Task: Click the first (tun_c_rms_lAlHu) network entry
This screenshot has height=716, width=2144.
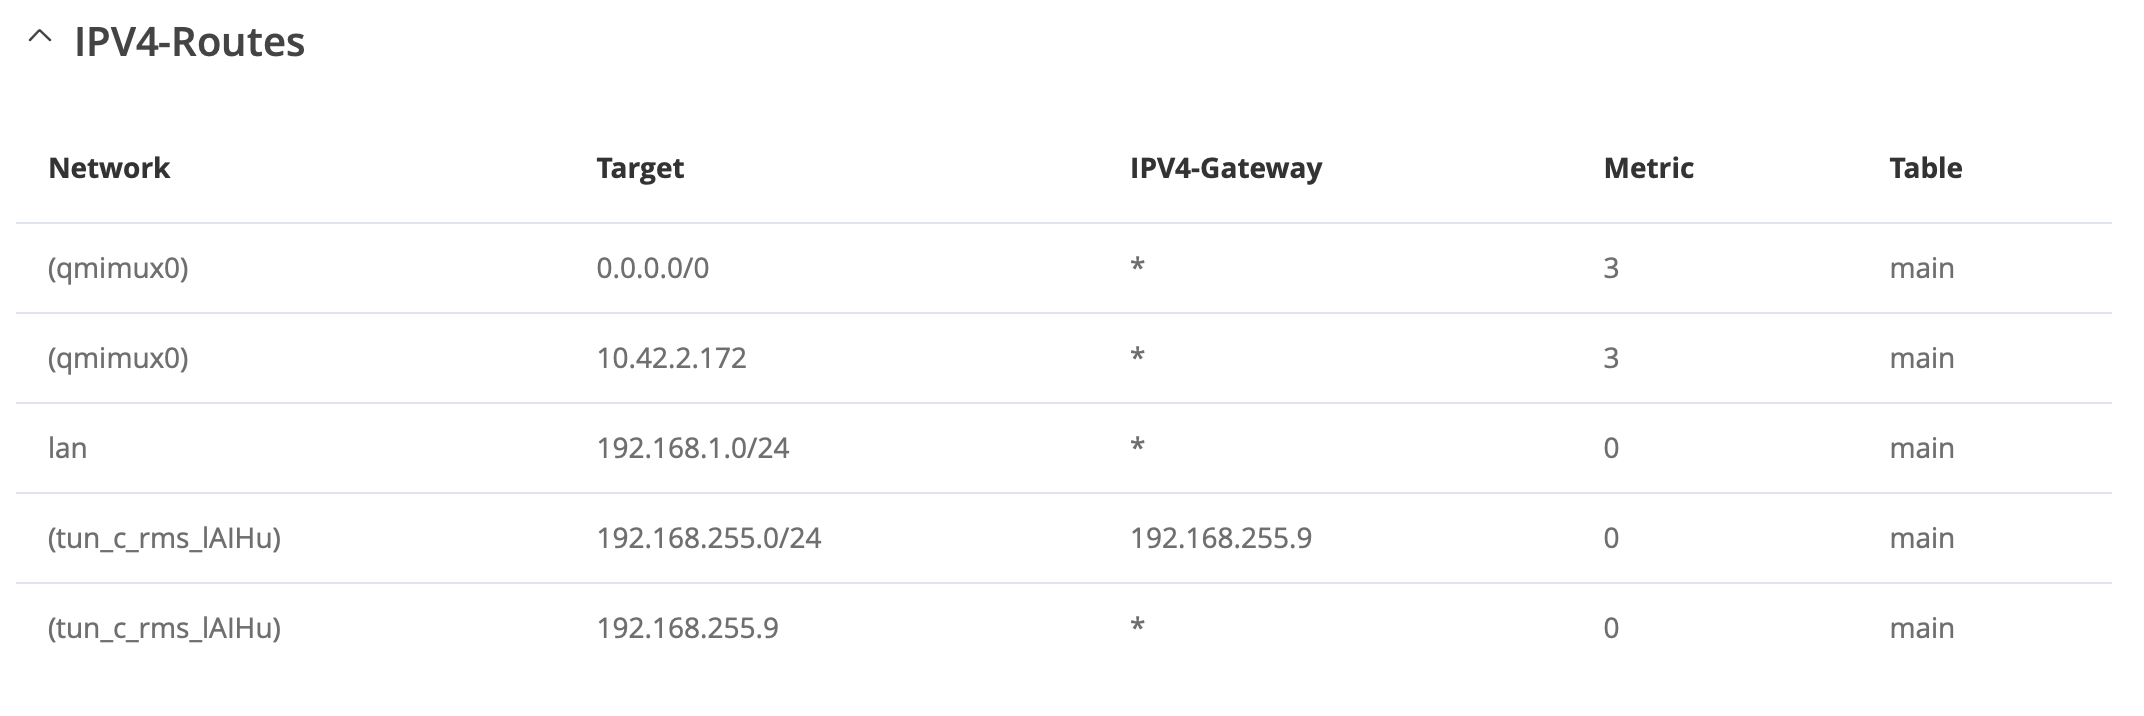Action: (164, 538)
